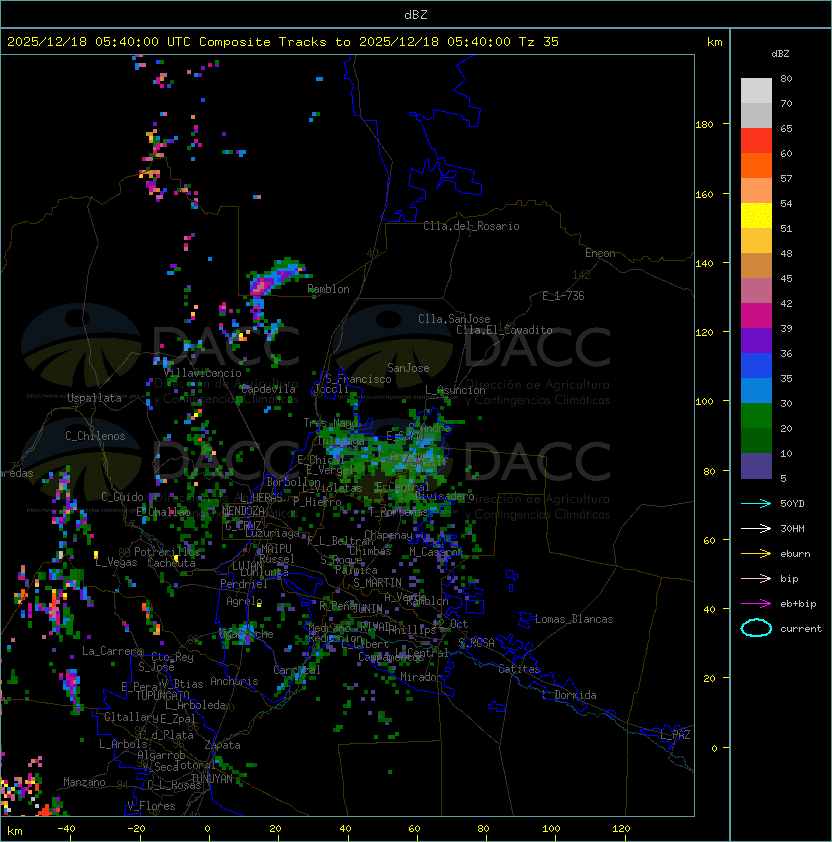The image size is (832, 842).
Task: Click the 'Capdevila' map label
Action: 269,389
